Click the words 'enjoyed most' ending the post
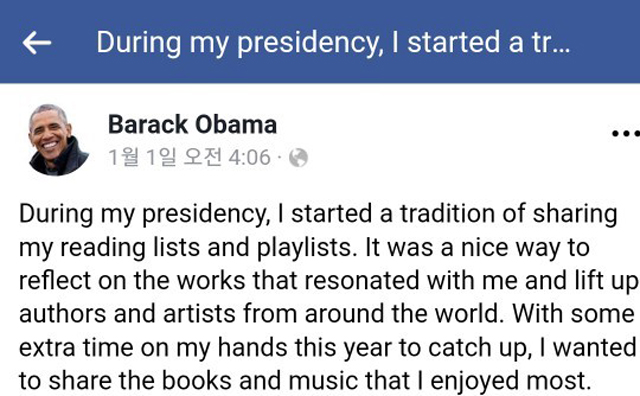Image resolution: width=640 pixels, height=396 pixels. point(511,382)
